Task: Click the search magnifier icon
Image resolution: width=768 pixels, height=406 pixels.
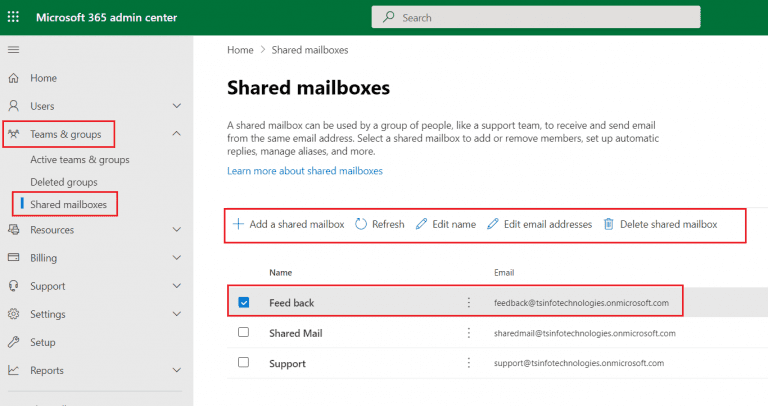Action: click(388, 17)
